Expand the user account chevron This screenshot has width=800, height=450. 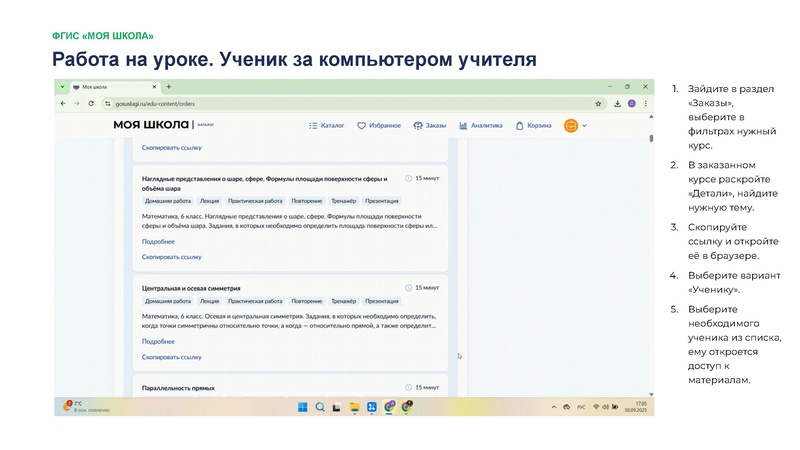(x=584, y=126)
